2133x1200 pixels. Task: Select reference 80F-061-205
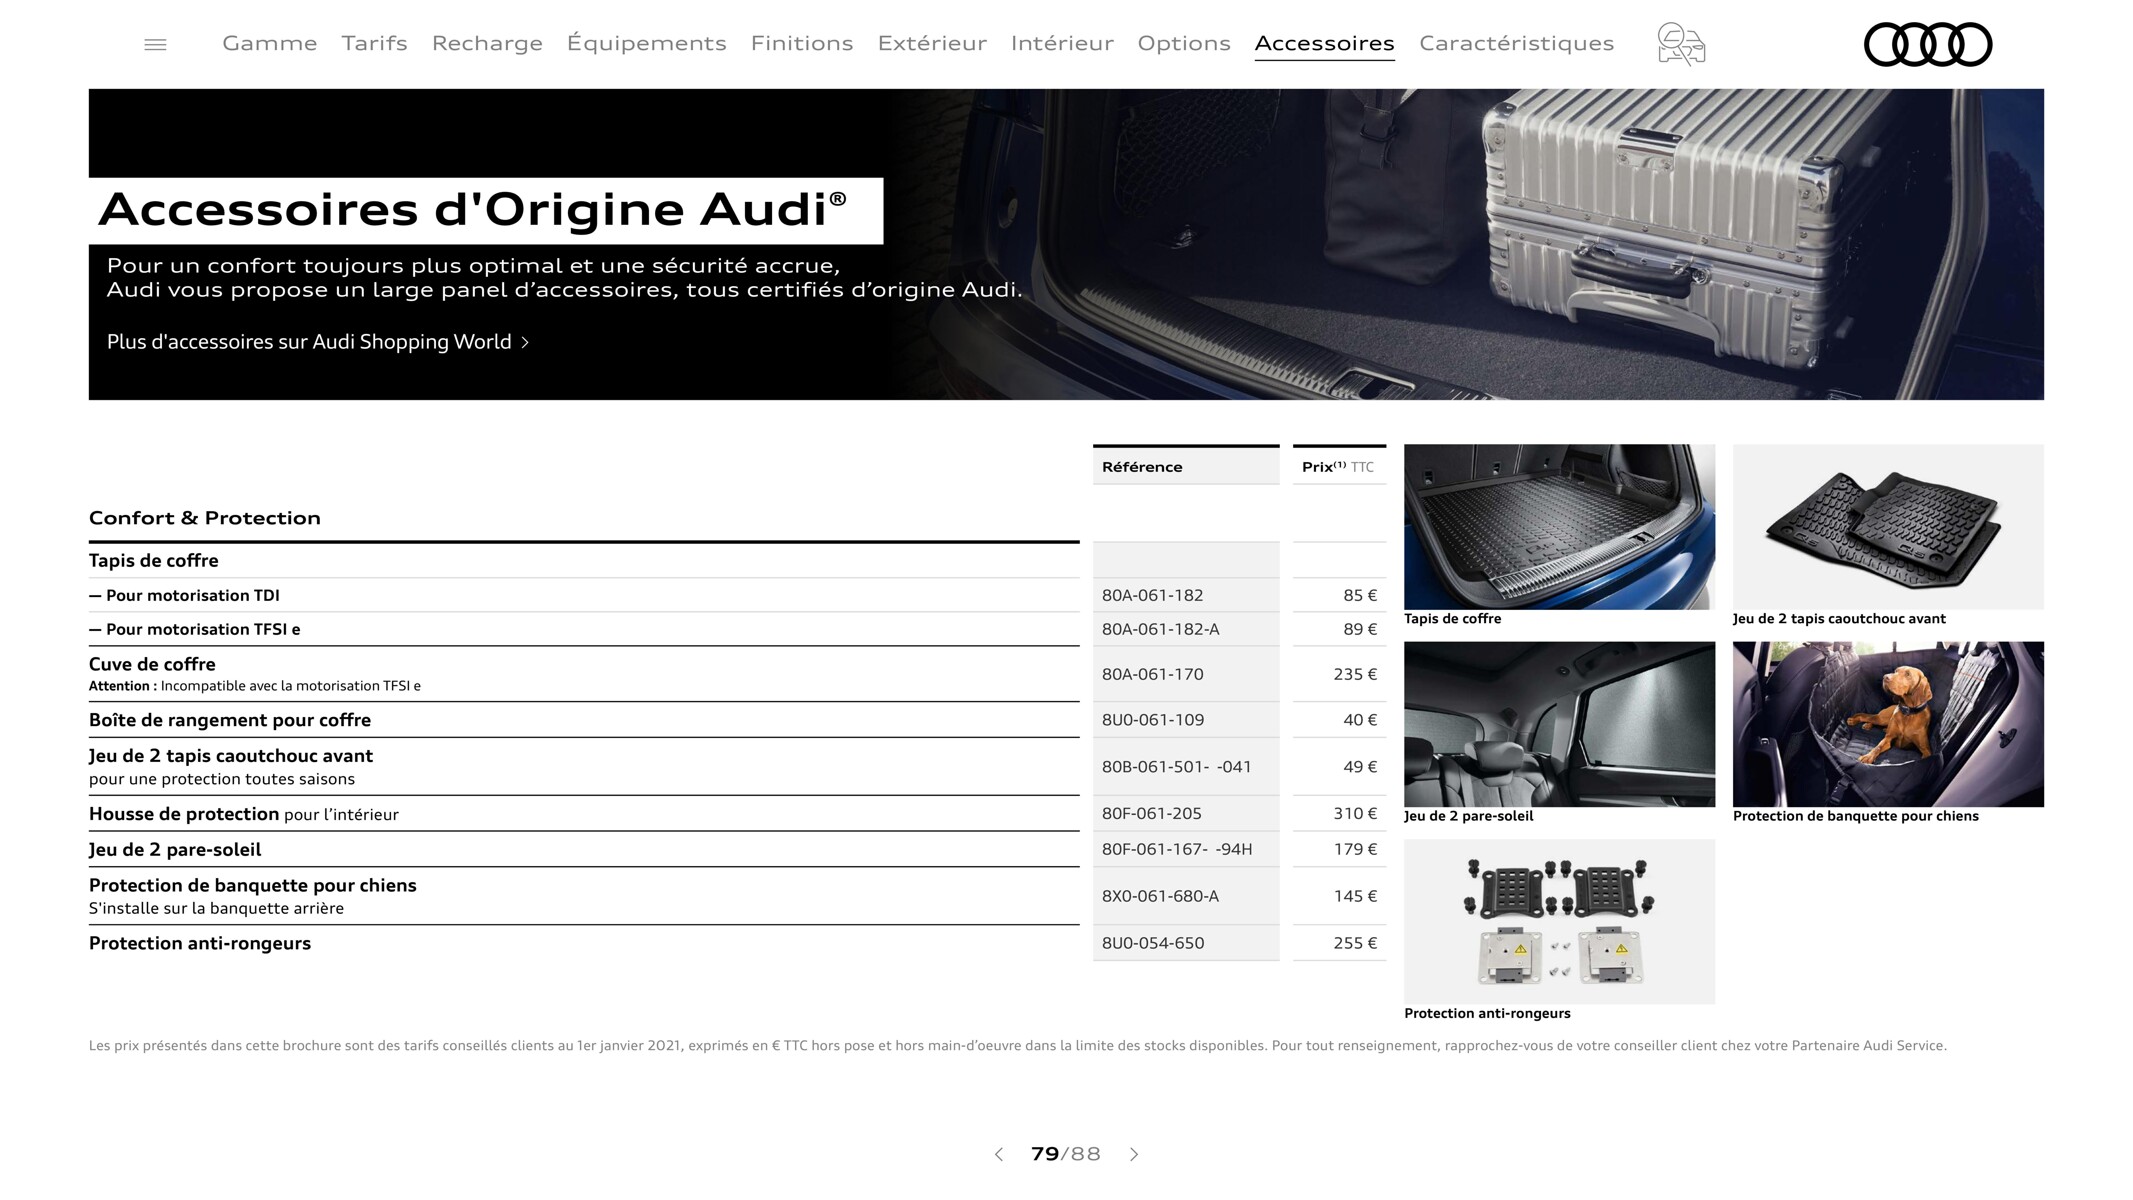[1151, 814]
